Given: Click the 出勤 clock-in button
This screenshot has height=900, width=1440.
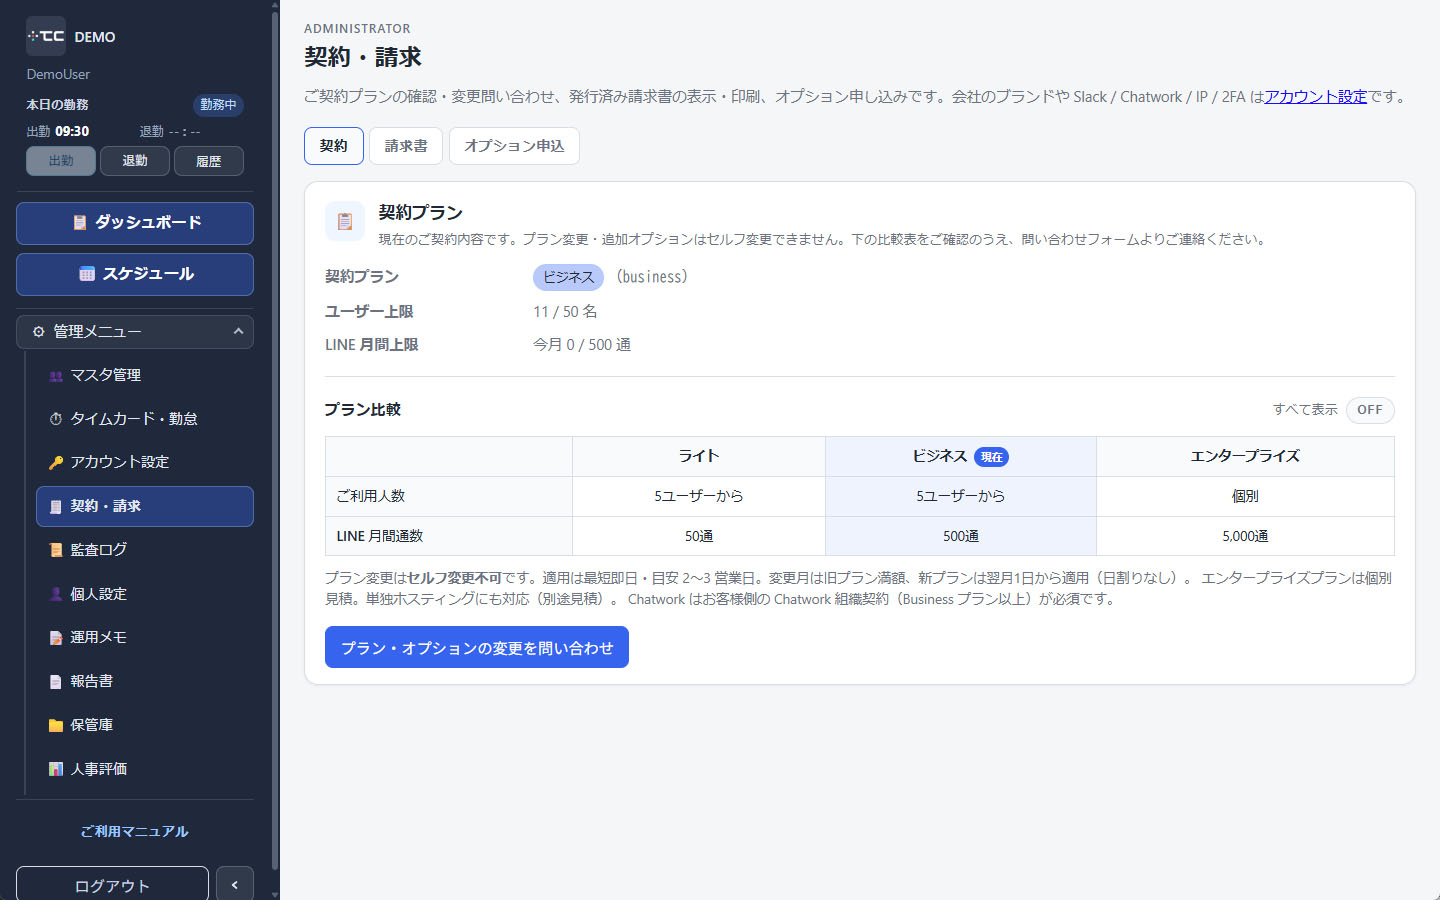Looking at the screenshot, I should pyautogui.click(x=61, y=161).
